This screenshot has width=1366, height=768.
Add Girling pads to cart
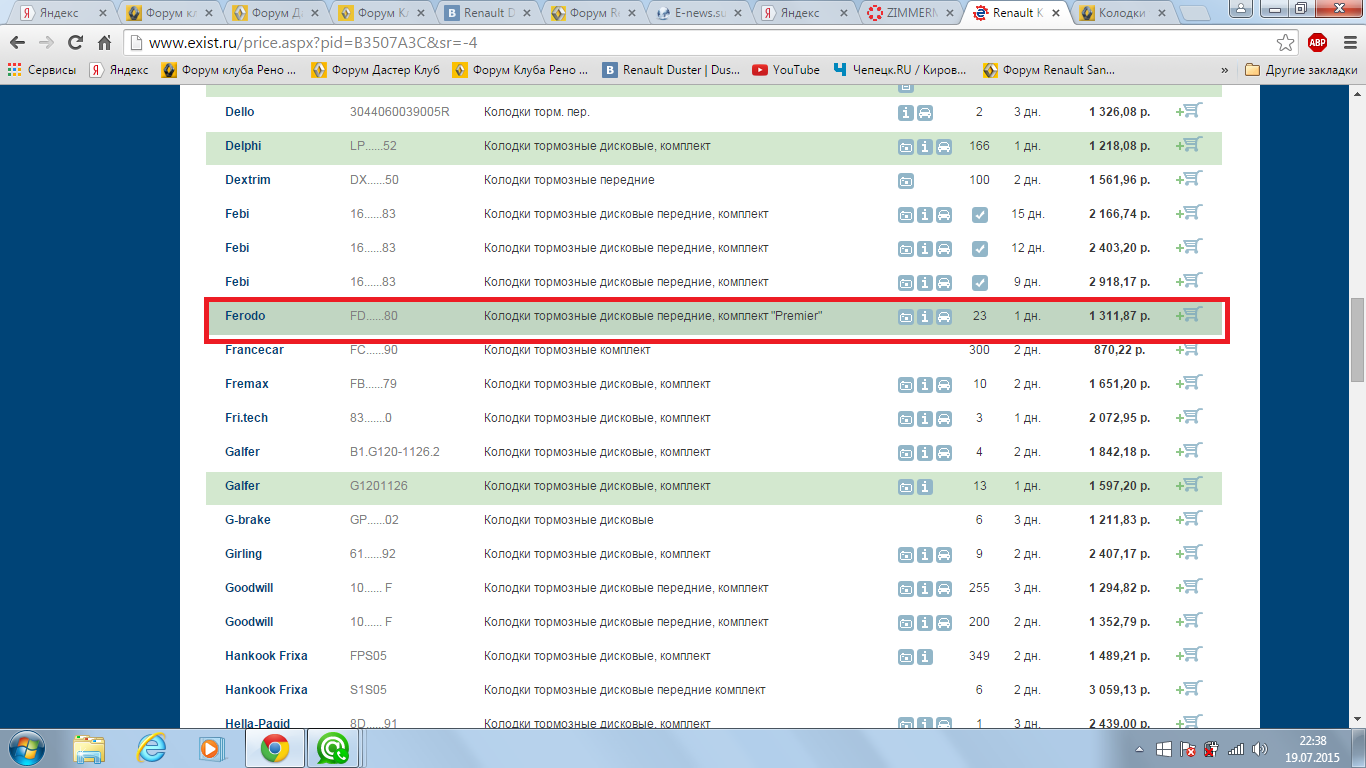[x=1189, y=553]
